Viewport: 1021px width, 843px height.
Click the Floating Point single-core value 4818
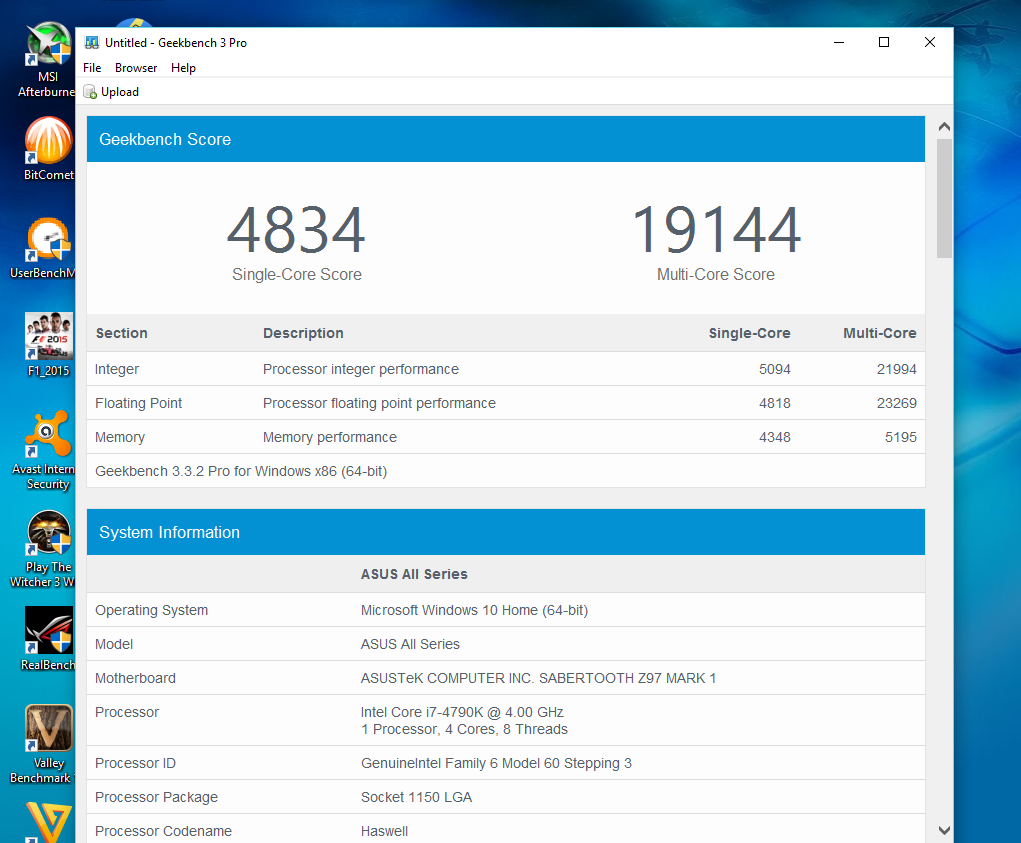(774, 403)
